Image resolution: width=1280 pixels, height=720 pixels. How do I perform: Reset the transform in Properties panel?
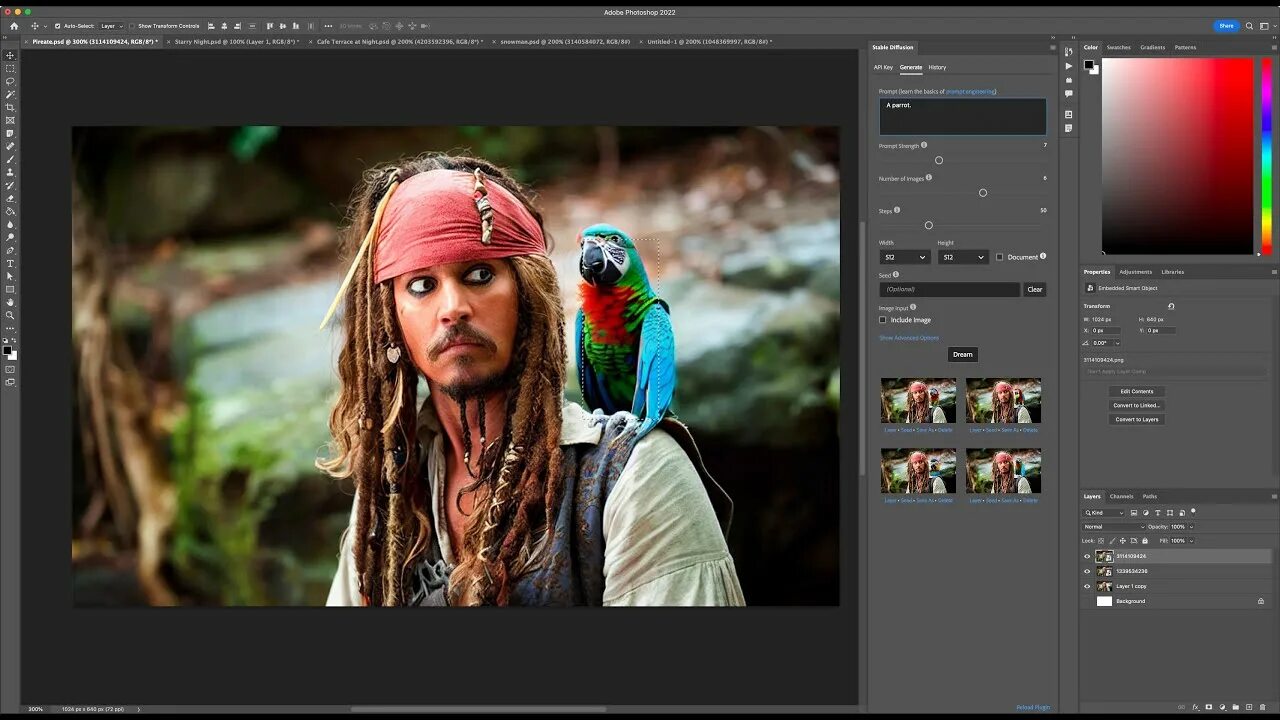click(1171, 306)
